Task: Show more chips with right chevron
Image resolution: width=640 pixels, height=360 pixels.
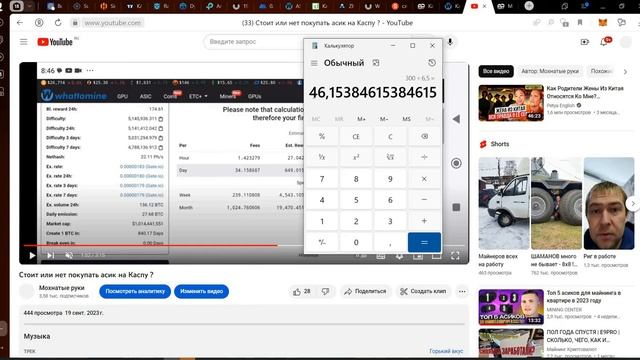Action: pos(625,71)
